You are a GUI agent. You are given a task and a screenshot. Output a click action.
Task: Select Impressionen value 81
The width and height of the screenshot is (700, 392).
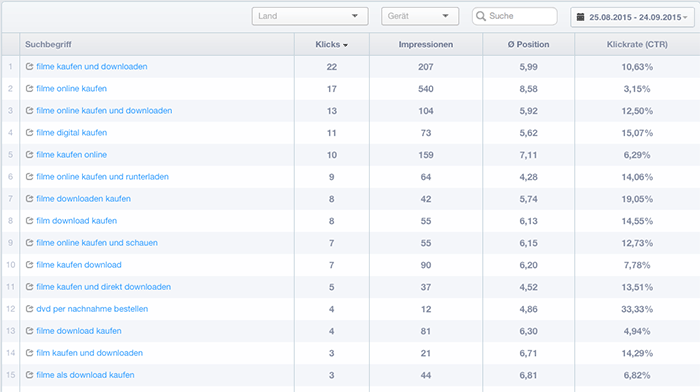coord(426,331)
